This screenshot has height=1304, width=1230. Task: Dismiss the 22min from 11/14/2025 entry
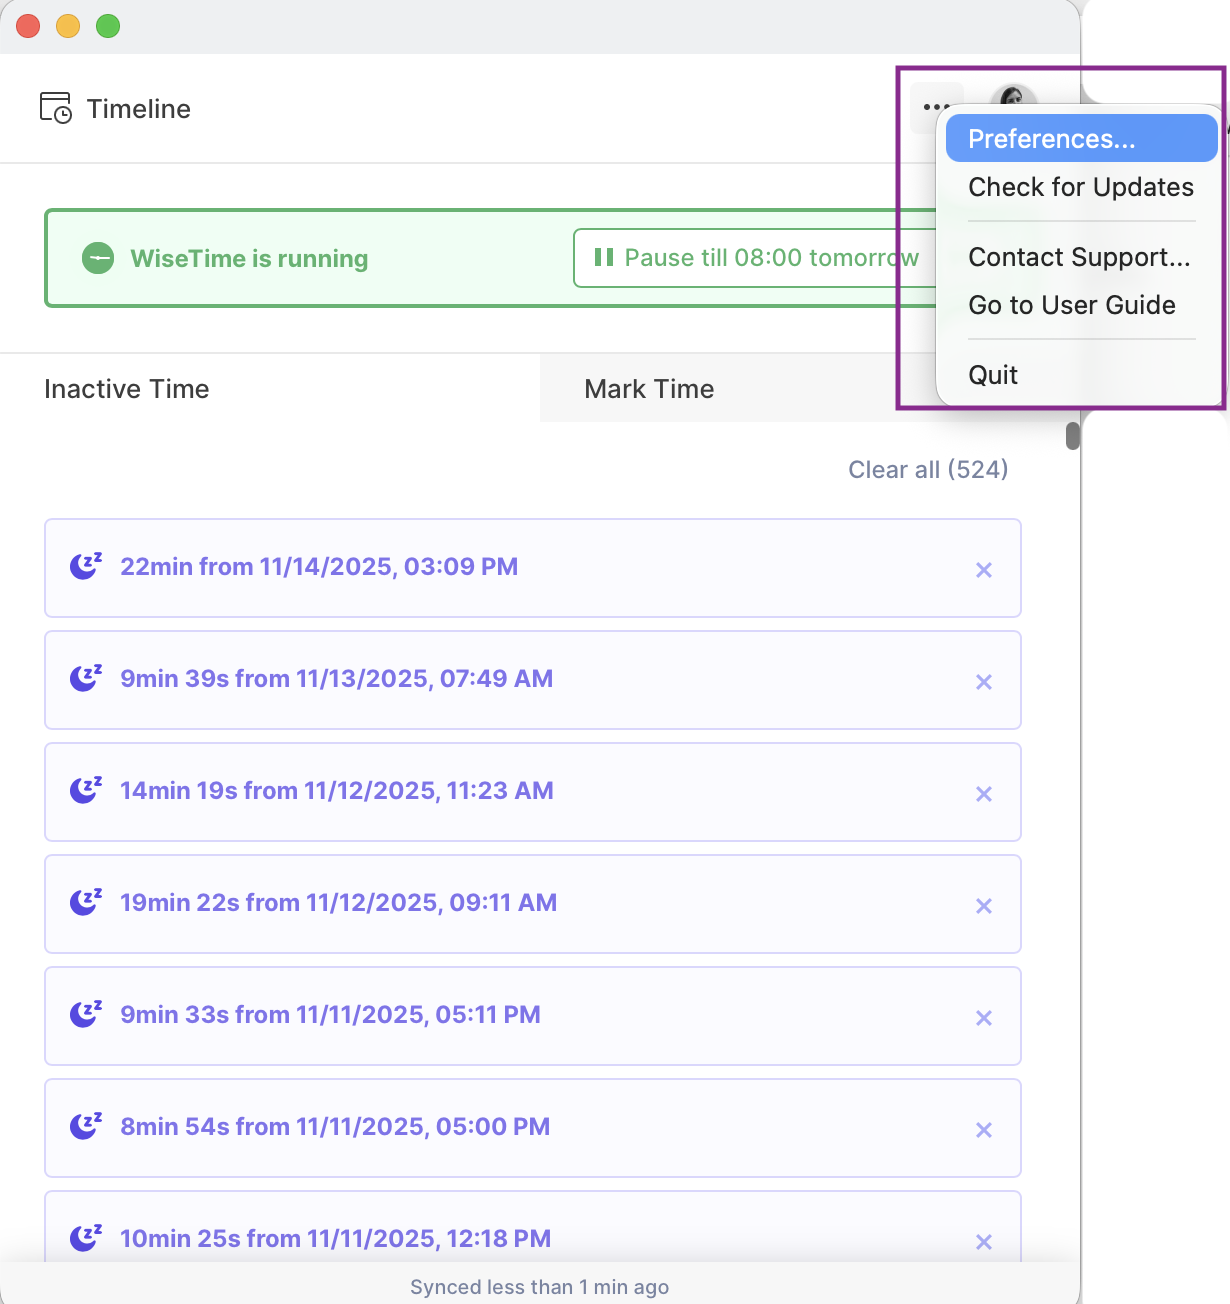pos(984,570)
